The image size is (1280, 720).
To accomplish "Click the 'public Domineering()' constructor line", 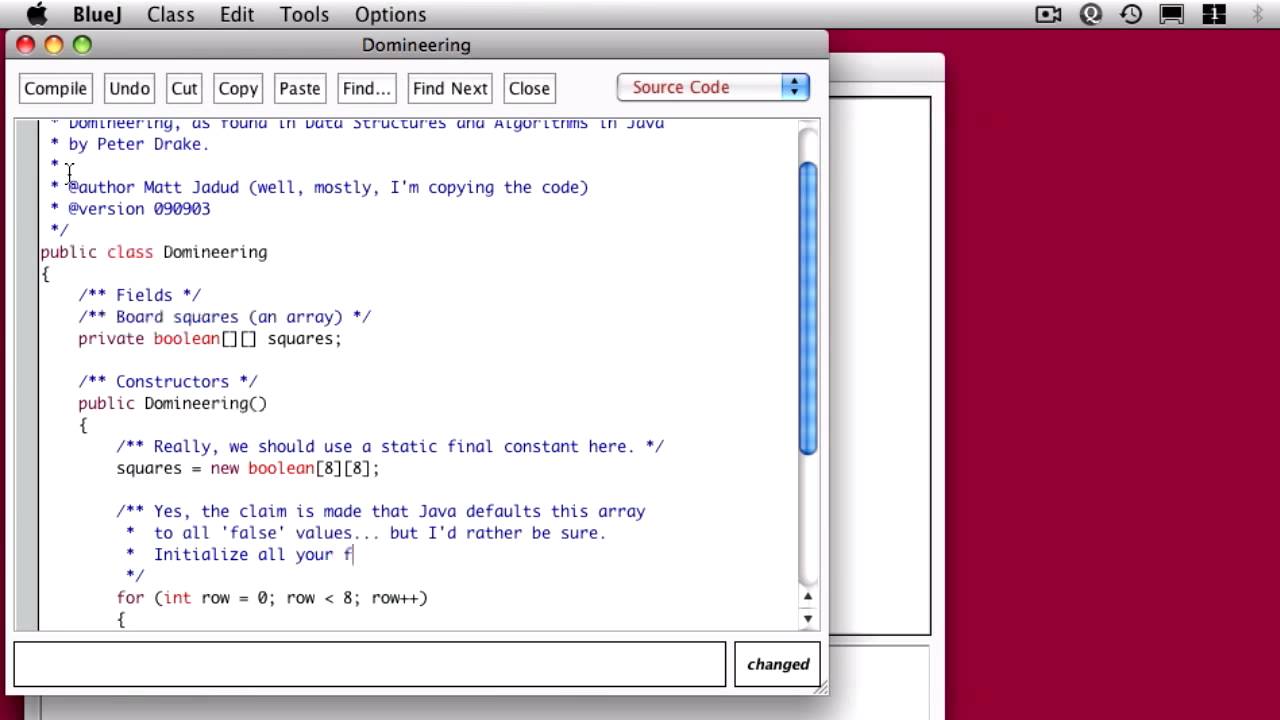I will 172,403.
